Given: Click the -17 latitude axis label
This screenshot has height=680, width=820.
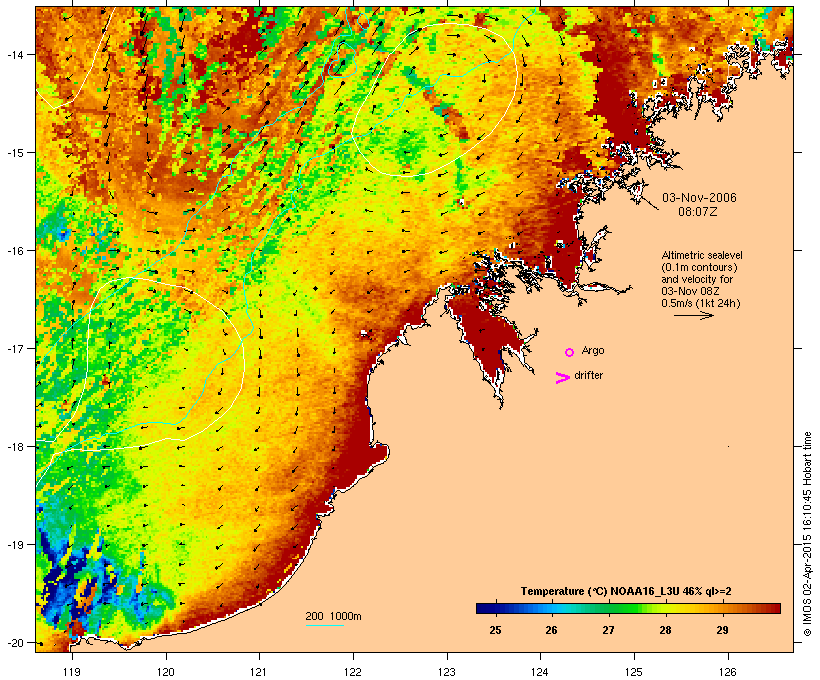Looking at the screenshot, I should tap(15, 348).
